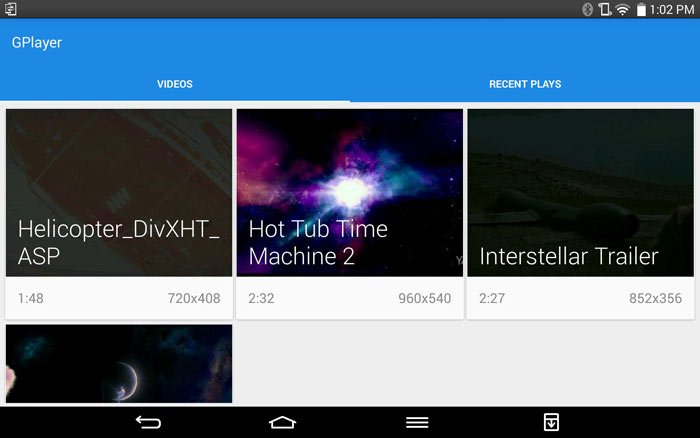Open the crescent moon video thumbnail
700x438 pixels.
119,363
